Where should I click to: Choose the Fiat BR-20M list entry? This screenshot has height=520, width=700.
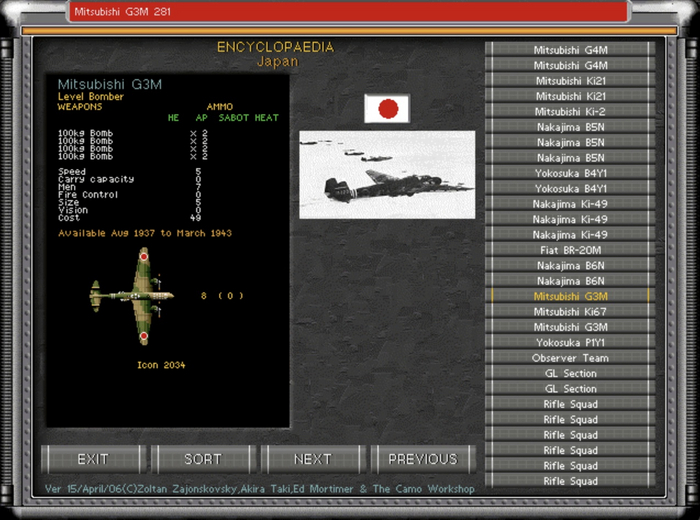tap(570, 249)
